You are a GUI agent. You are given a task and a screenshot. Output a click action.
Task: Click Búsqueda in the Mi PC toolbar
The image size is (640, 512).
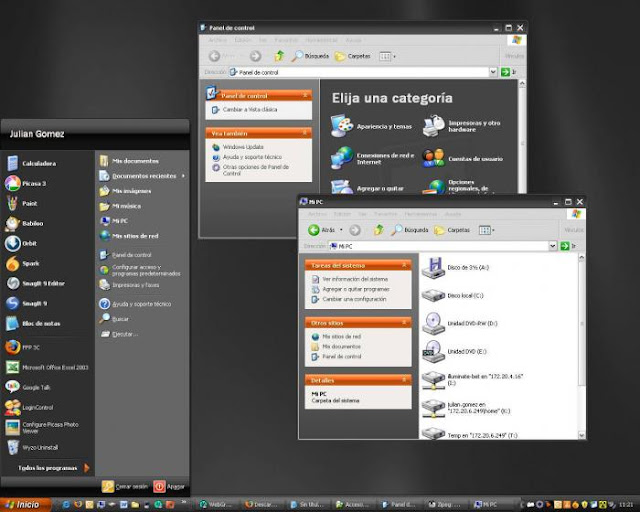click(x=409, y=230)
